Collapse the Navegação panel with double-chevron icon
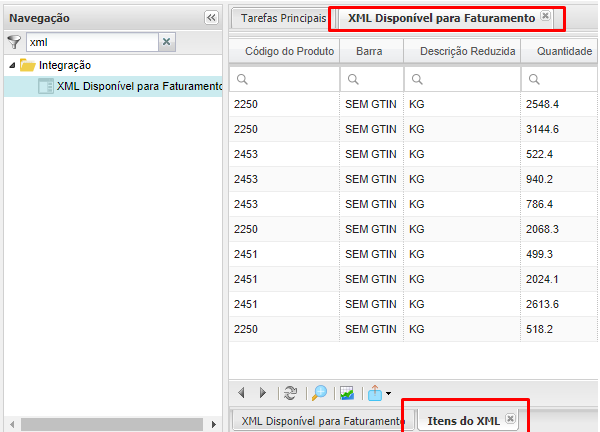This screenshot has height=432, width=600. [211, 18]
